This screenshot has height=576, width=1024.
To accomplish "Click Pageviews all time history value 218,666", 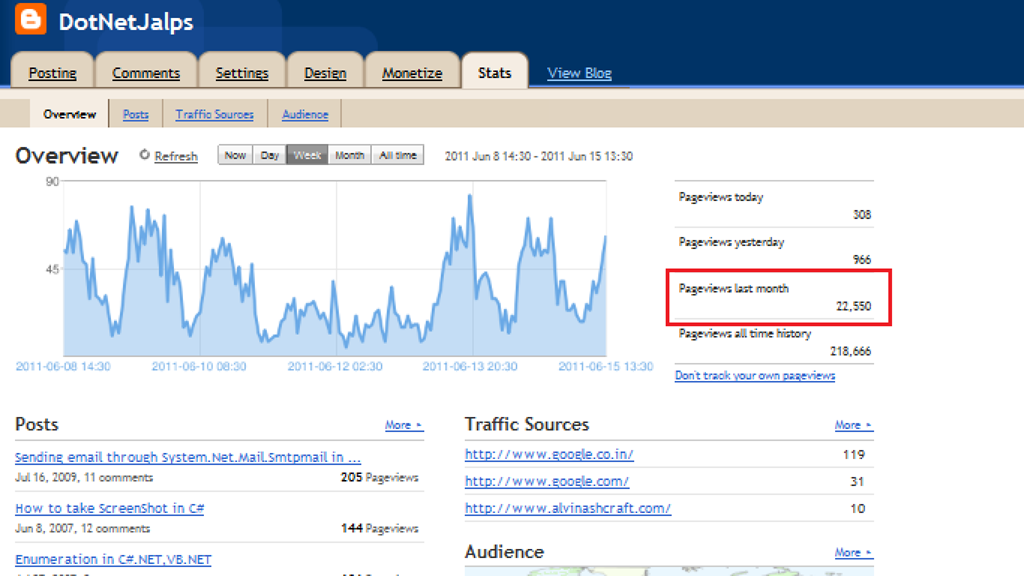I will click(x=850, y=351).
